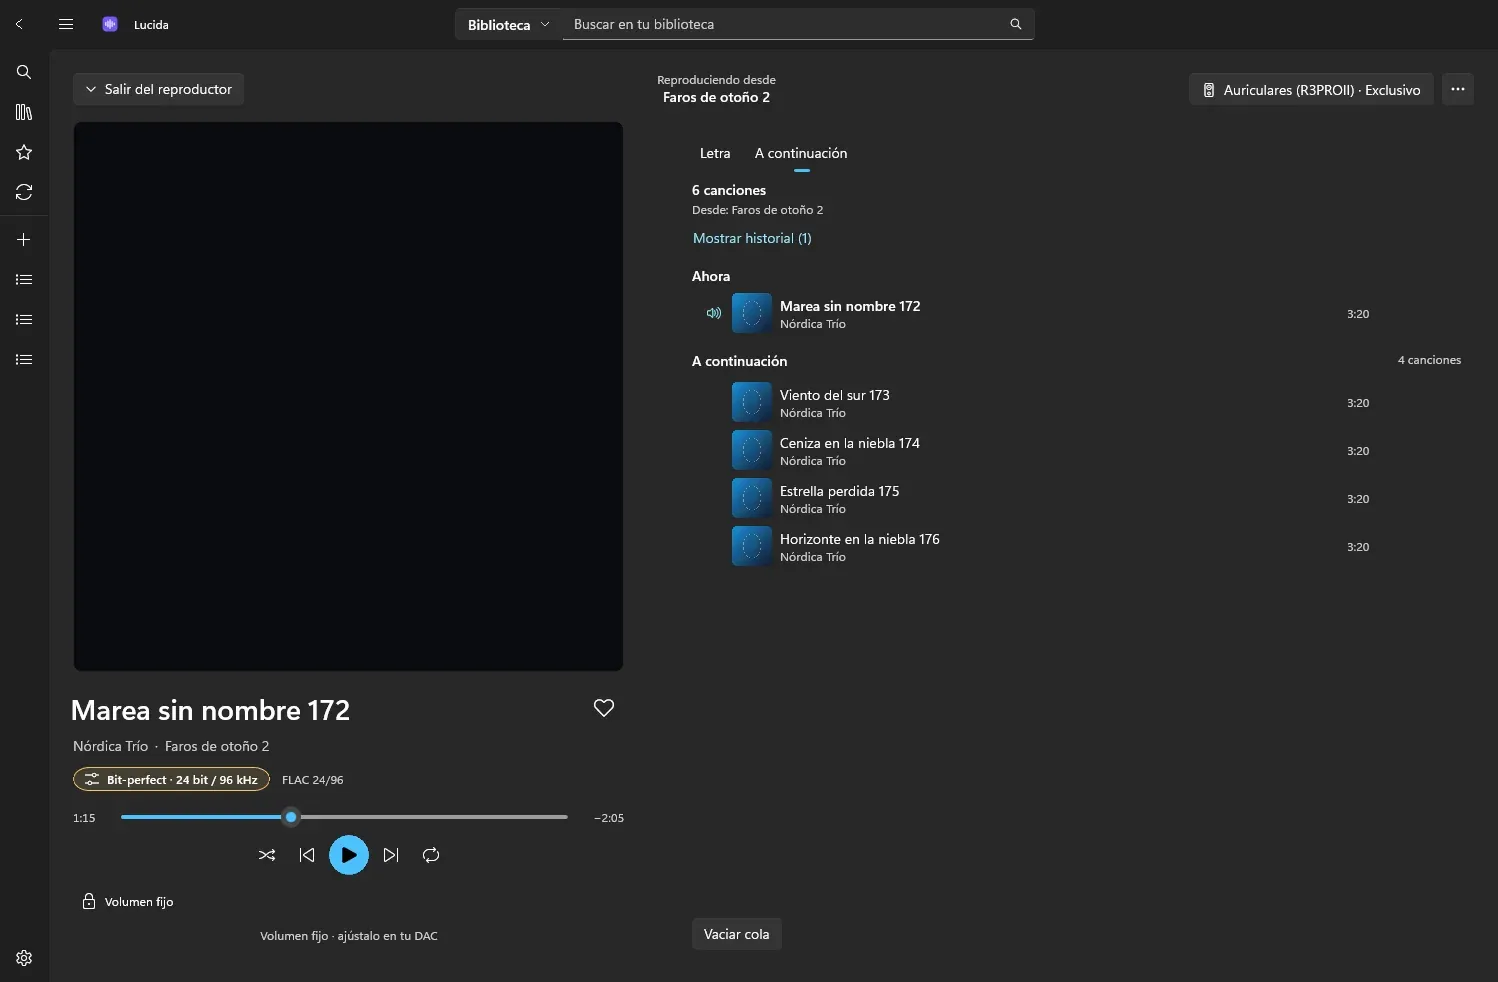Viewport: 1498px width, 982px height.
Task: Toggle the play button
Action: click(x=349, y=855)
